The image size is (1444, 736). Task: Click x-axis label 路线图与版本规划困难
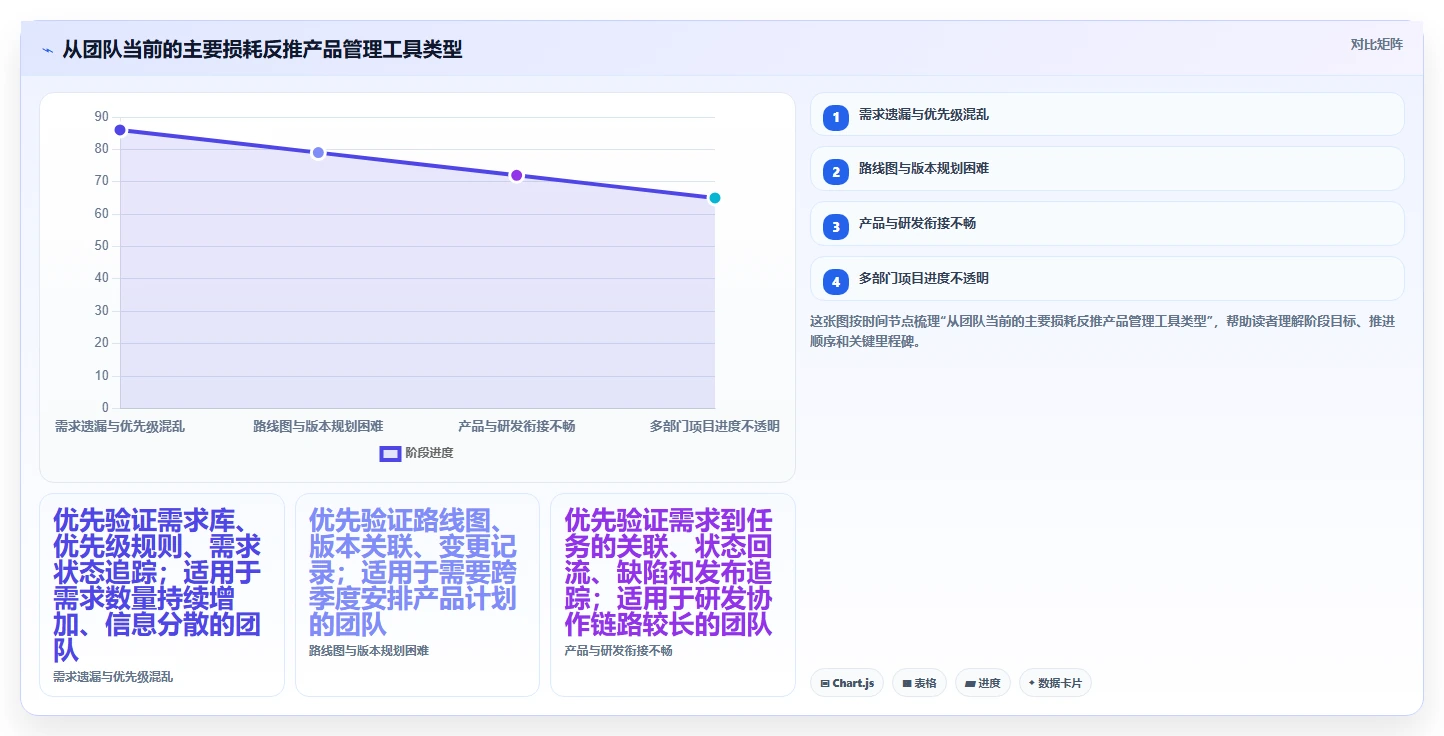click(x=318, y=426)
